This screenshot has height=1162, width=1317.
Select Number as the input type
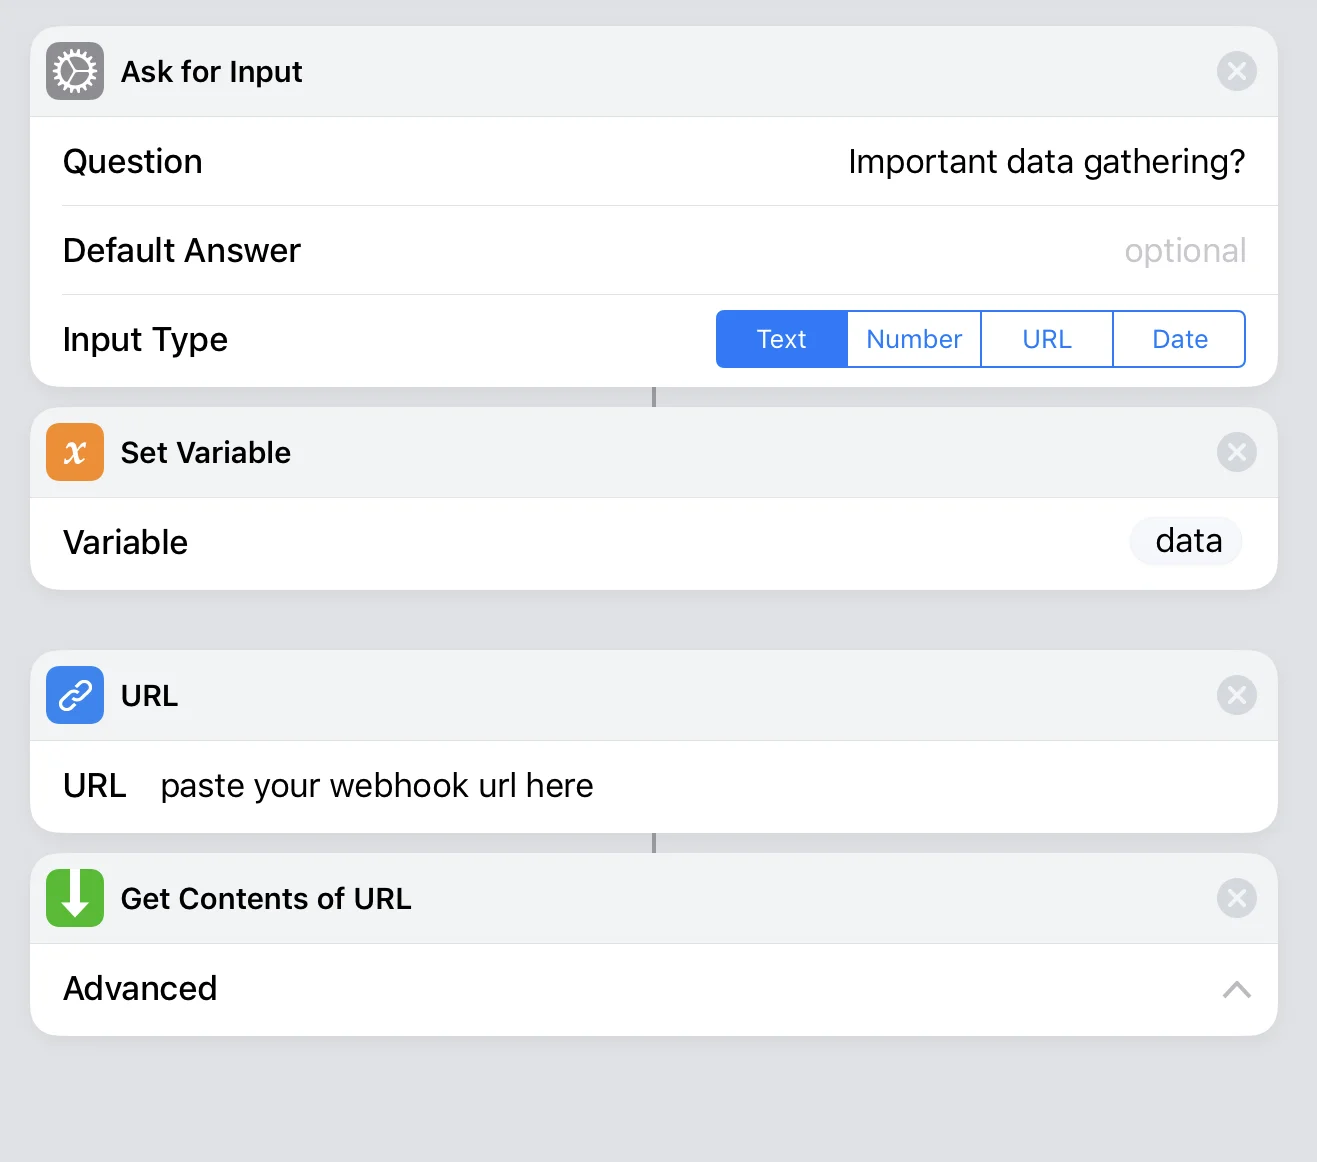[914, 339]
